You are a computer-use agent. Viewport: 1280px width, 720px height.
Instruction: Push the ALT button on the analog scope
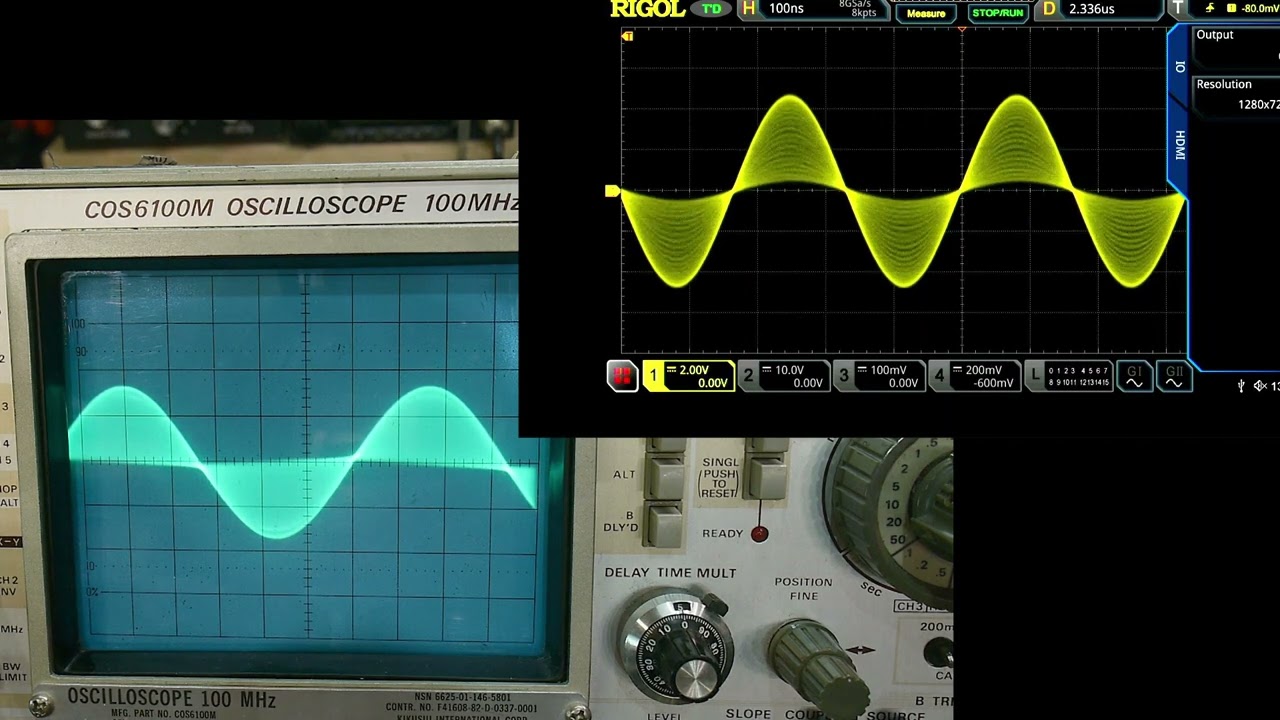666,478
